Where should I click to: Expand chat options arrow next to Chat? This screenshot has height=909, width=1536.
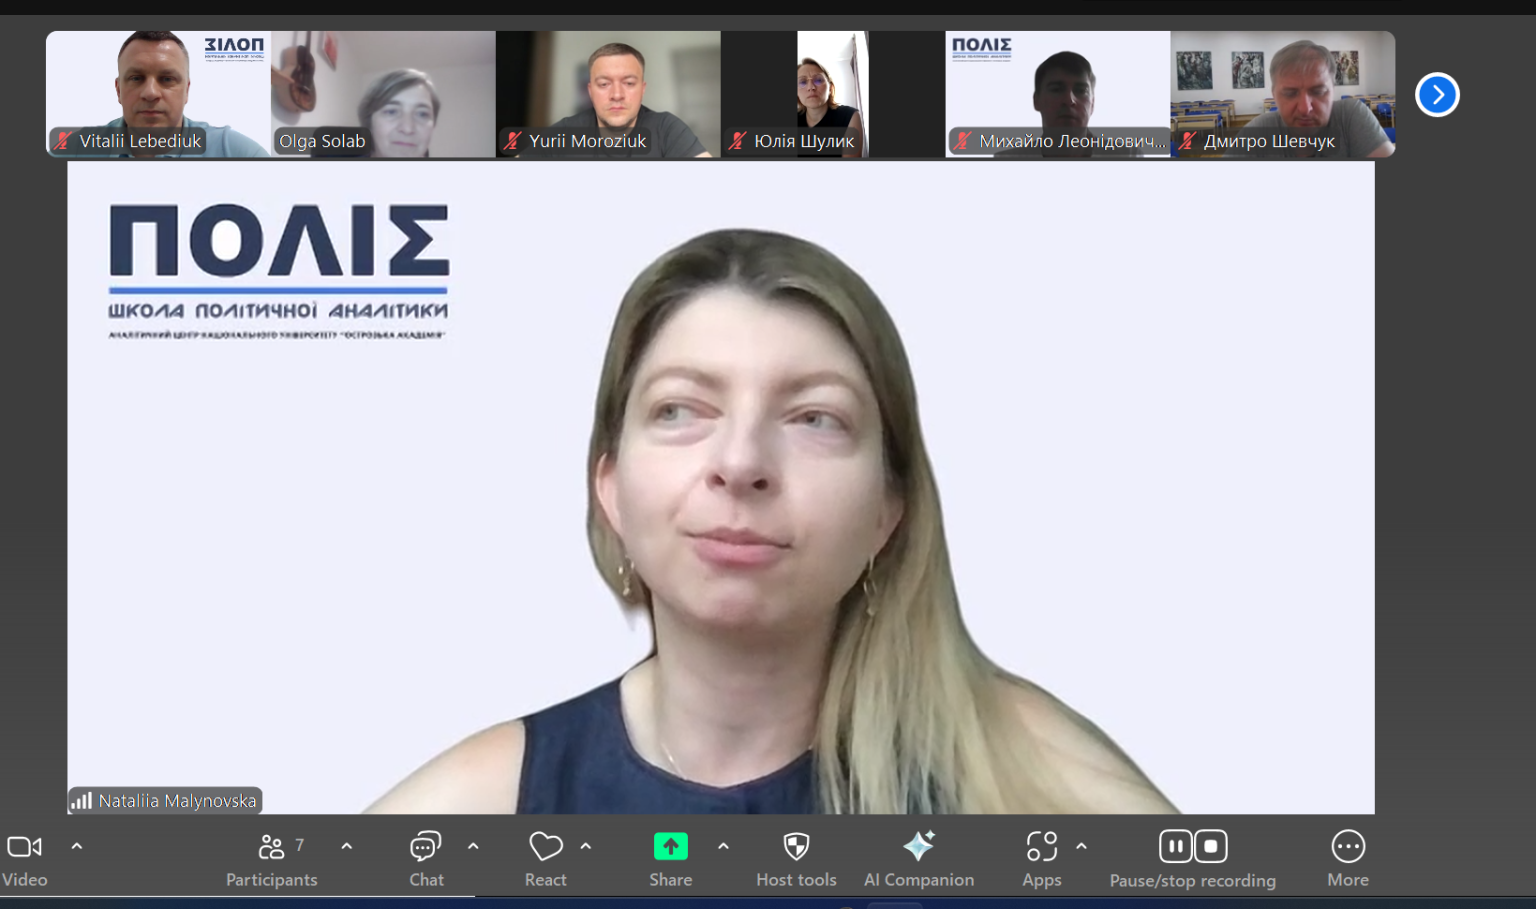473,846
